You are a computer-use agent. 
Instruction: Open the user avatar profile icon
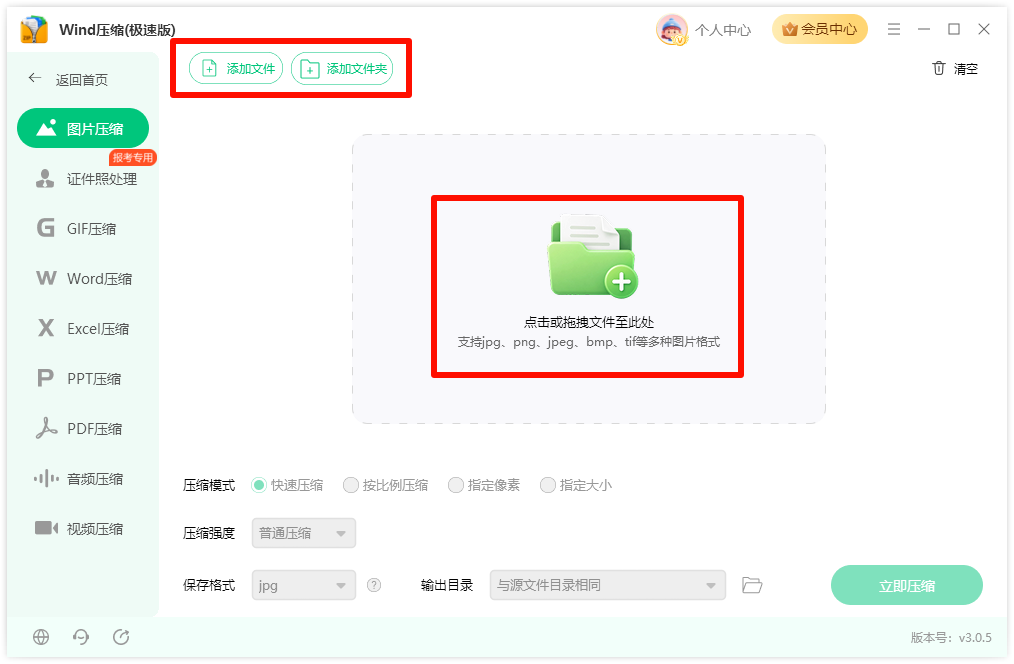(x=671, y=30)
